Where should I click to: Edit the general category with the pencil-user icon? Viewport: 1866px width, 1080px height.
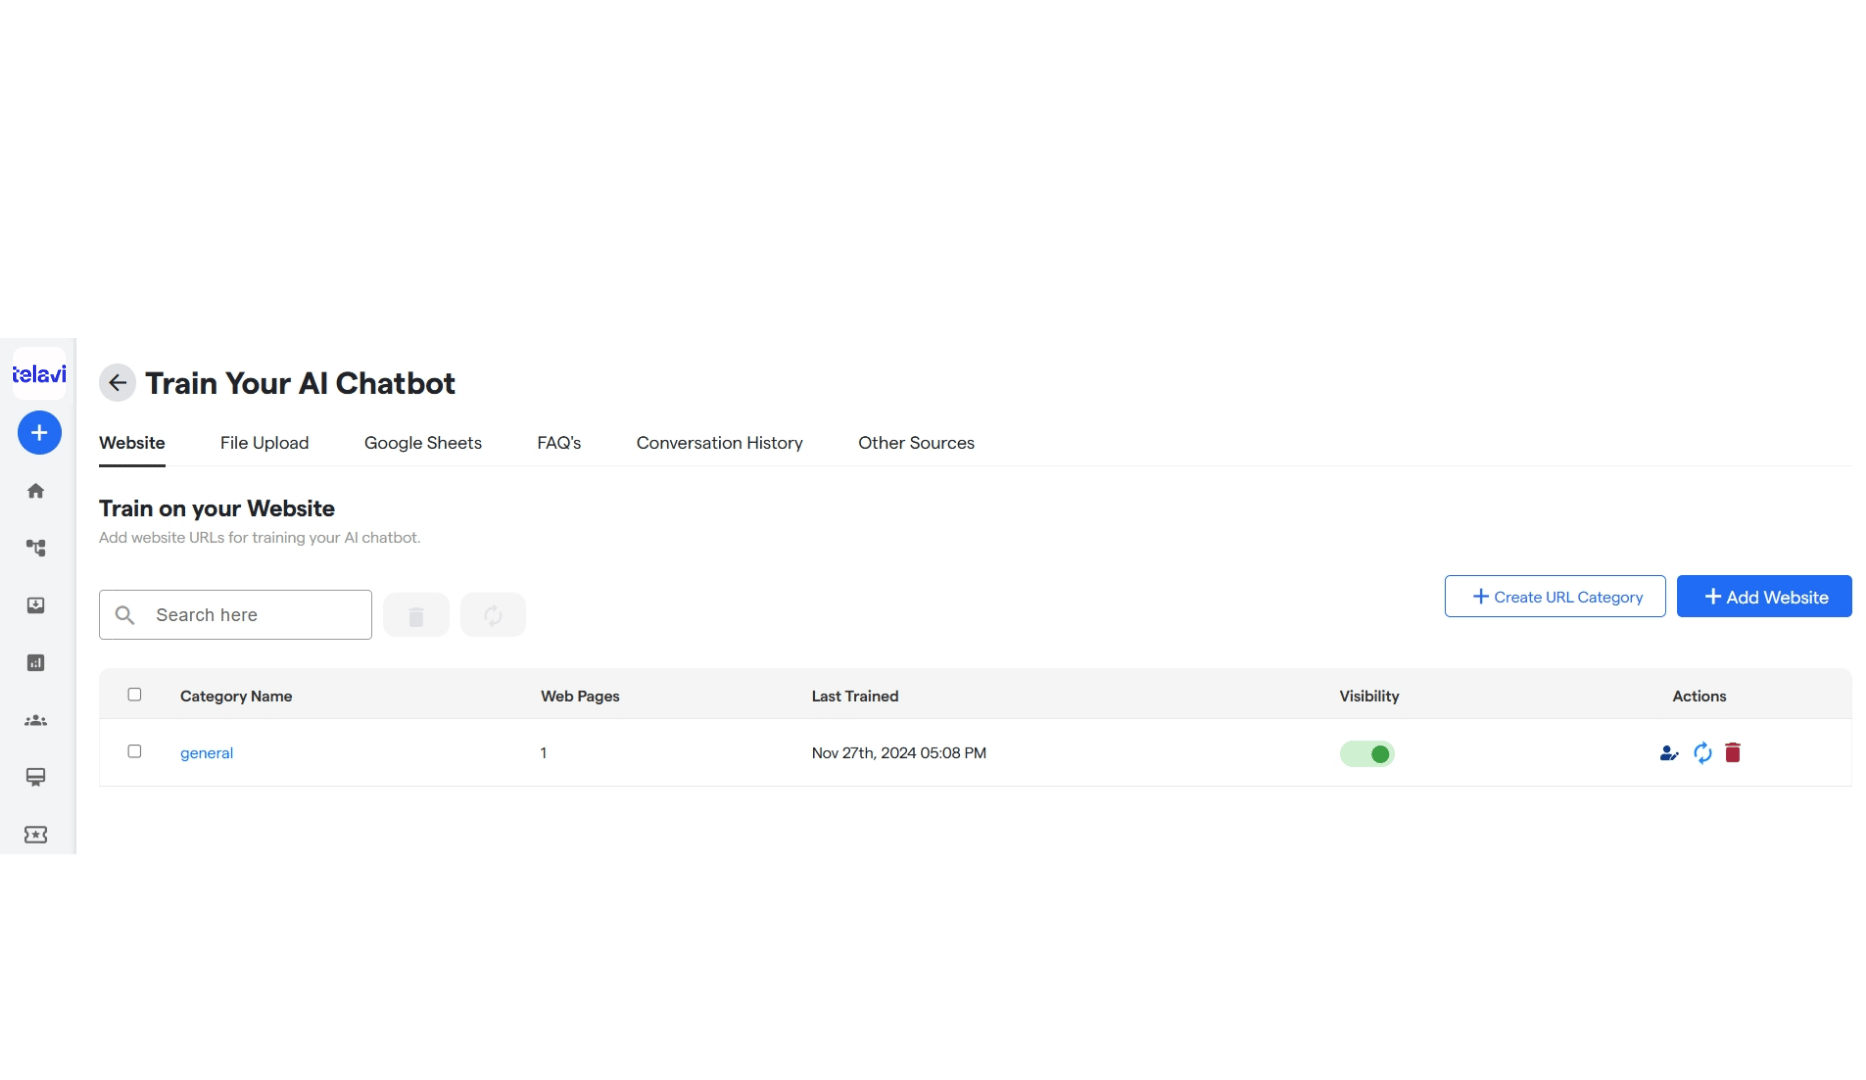(1669, 753)
